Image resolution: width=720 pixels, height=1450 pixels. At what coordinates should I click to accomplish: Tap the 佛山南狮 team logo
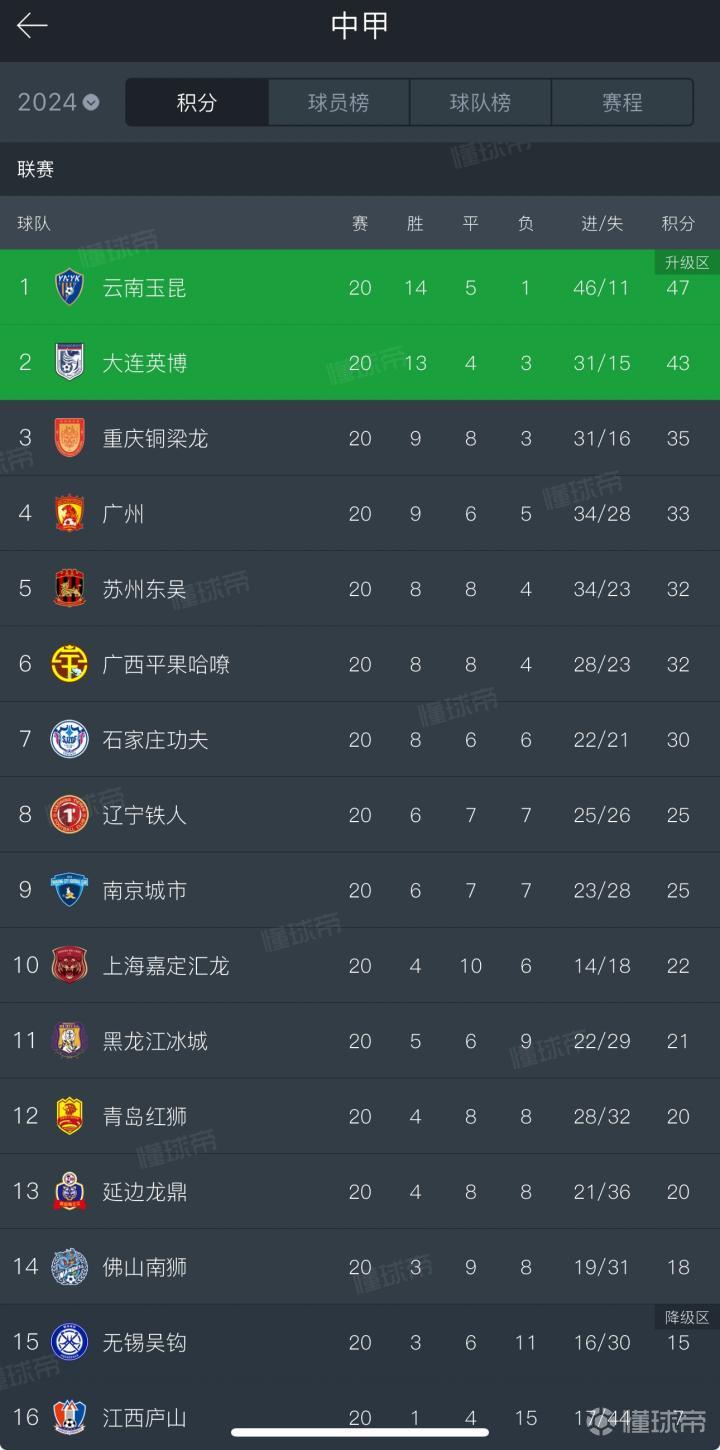(x=69, y=1267)
